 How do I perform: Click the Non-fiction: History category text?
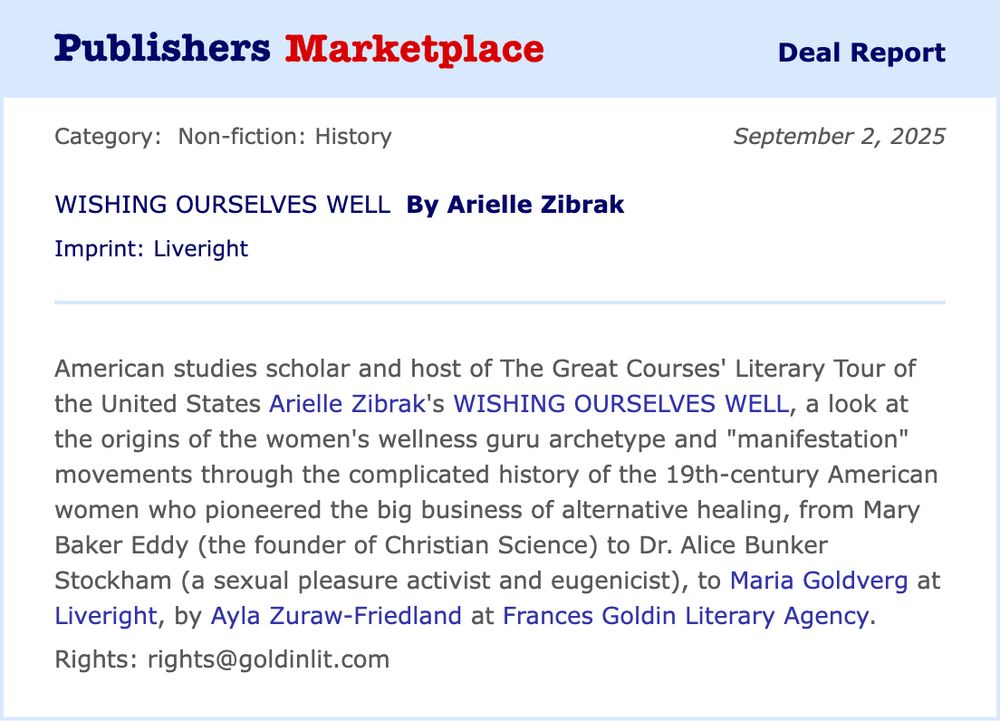pyautogui.click(x=285, y=136)
